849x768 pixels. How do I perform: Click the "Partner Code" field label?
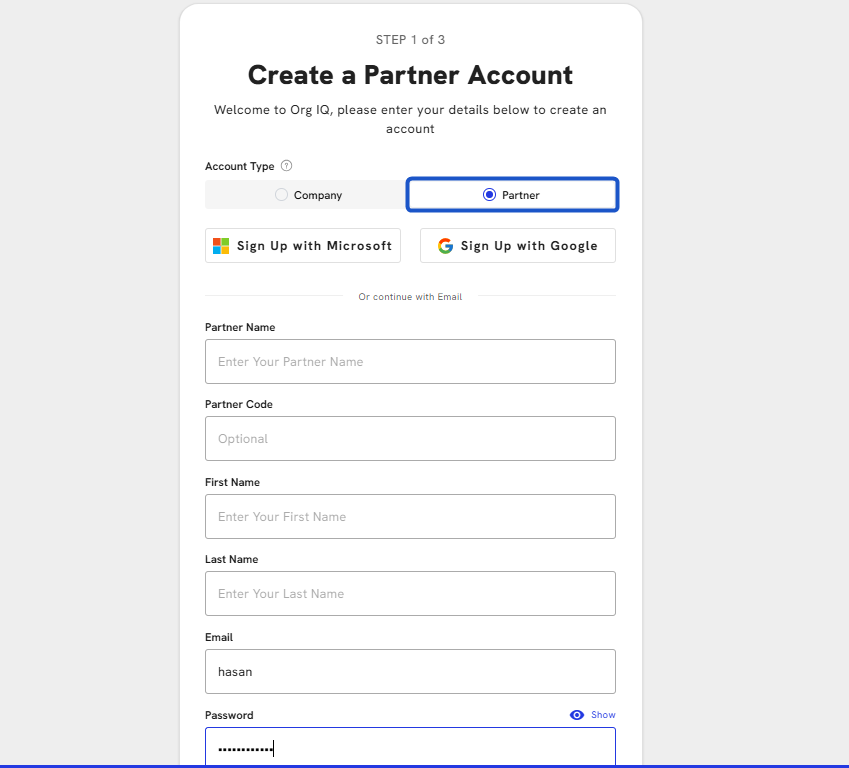tap(239, 405)
